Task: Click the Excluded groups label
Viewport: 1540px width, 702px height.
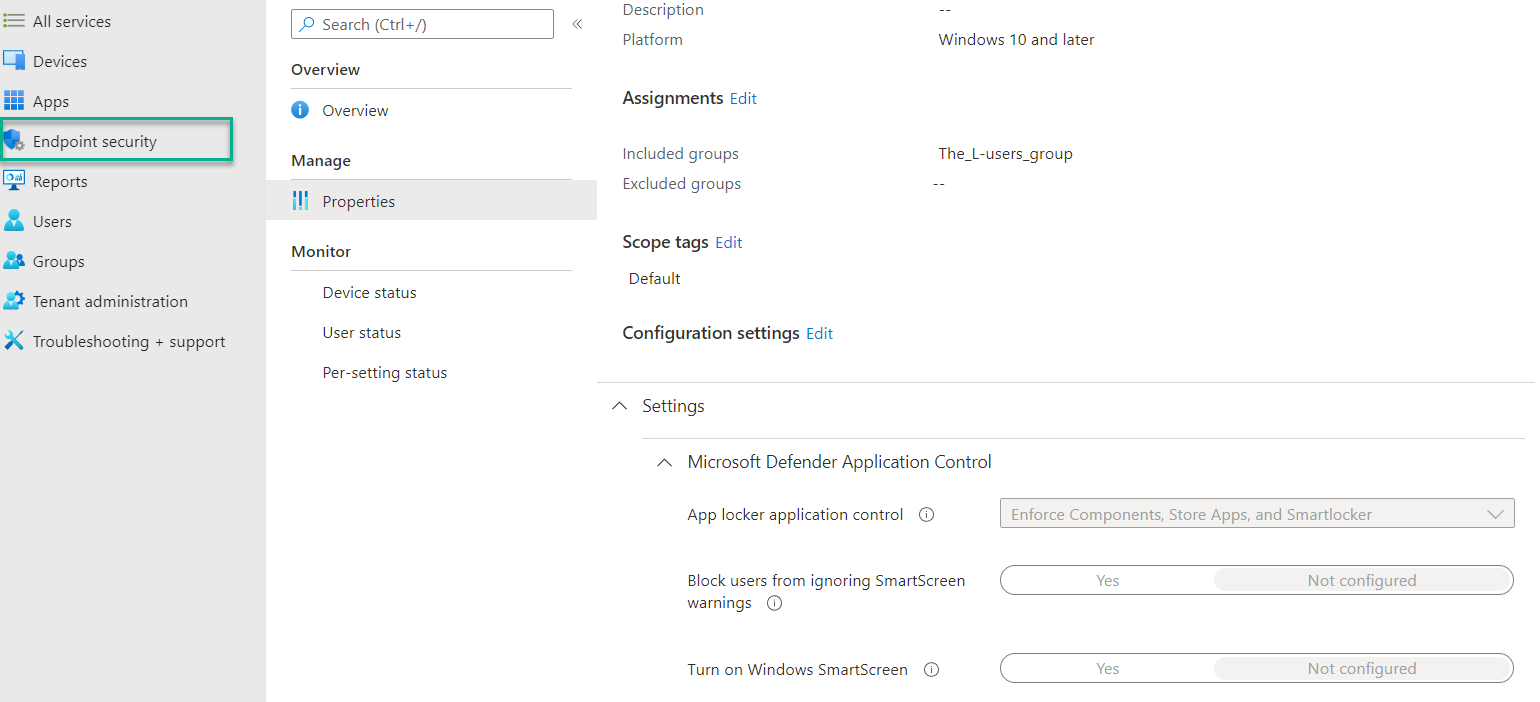Action: click(x=681, y=183)
